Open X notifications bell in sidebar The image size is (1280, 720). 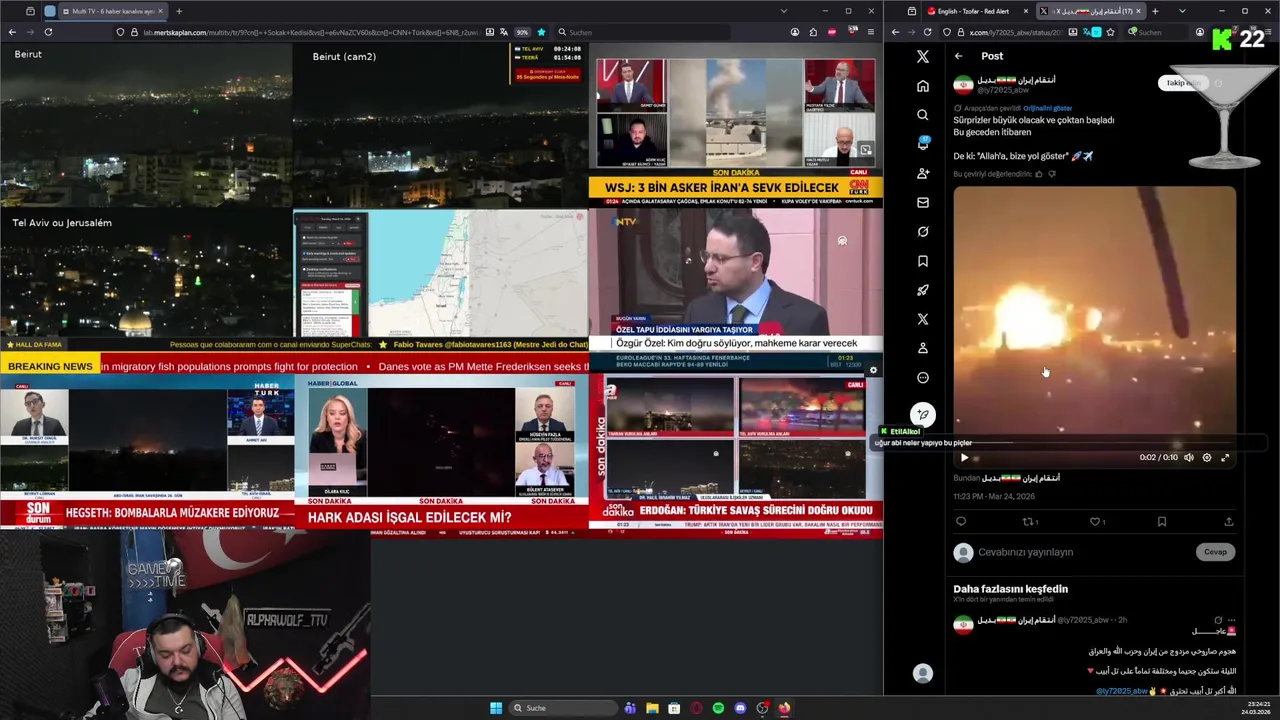pyautogui.click(x=923, y=144)
